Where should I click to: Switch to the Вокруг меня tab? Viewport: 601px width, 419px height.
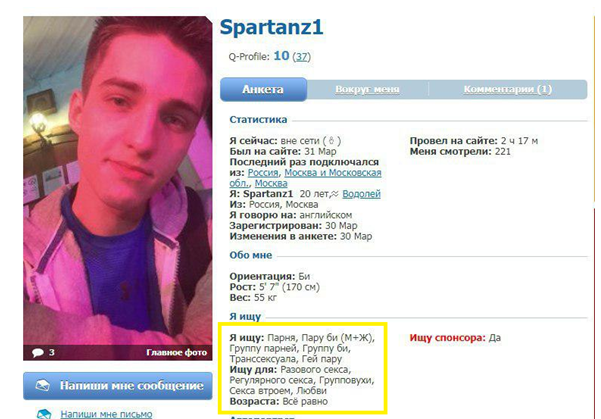[x=367, y=89]
